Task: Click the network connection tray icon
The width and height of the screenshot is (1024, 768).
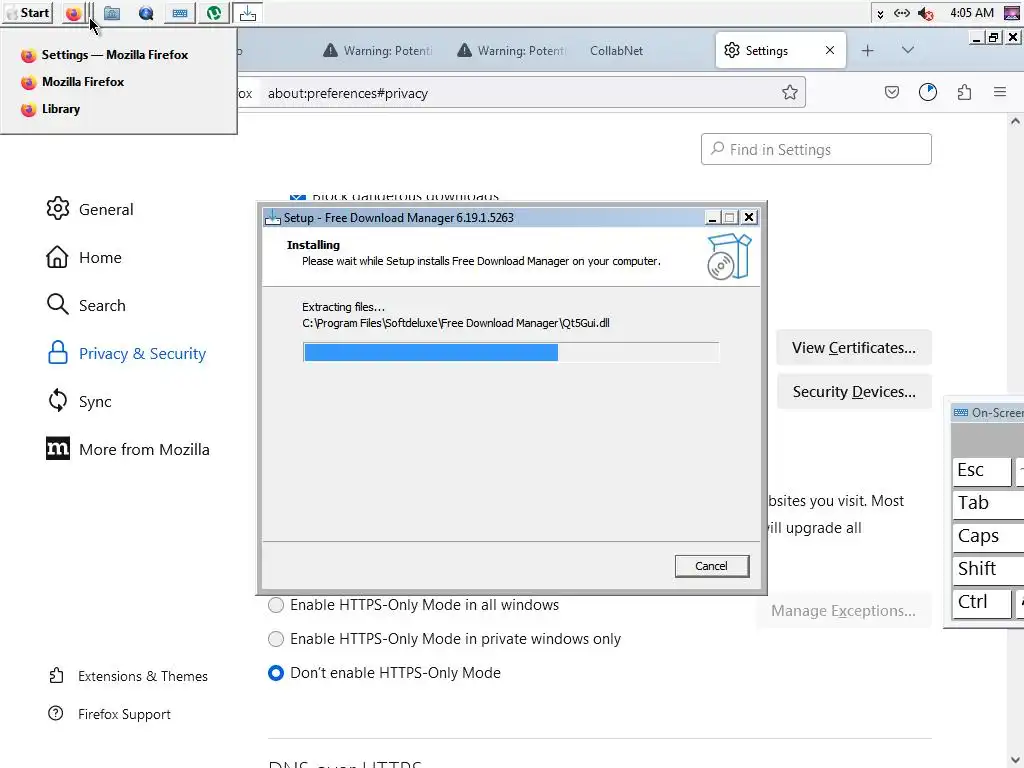Action: [902, 13]
